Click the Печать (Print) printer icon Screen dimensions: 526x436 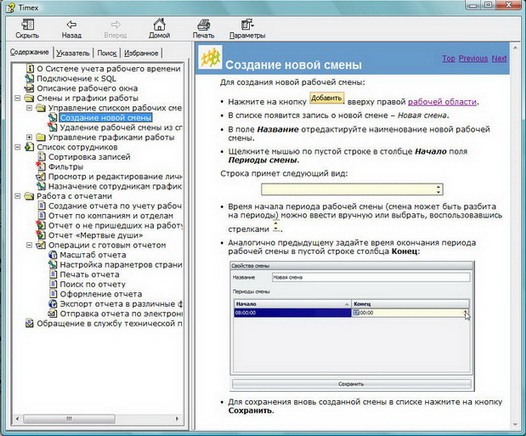coord(204,25)
